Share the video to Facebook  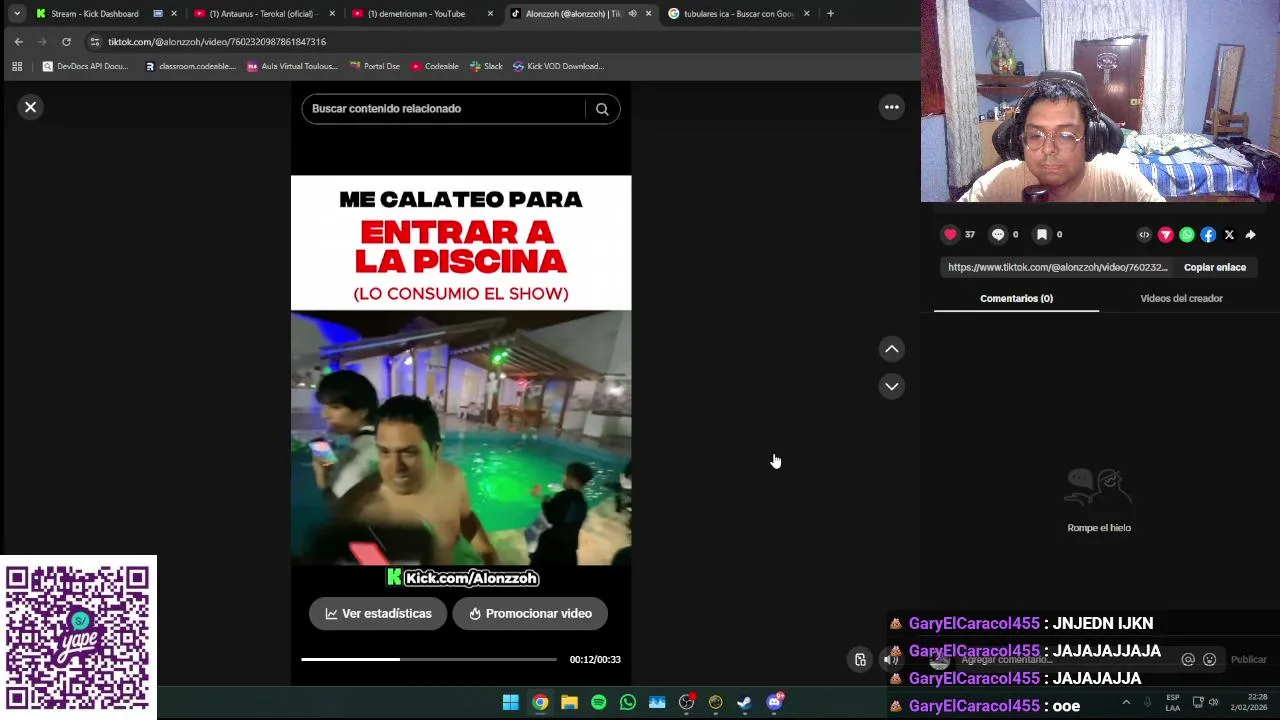click(x=1208, y=235)
